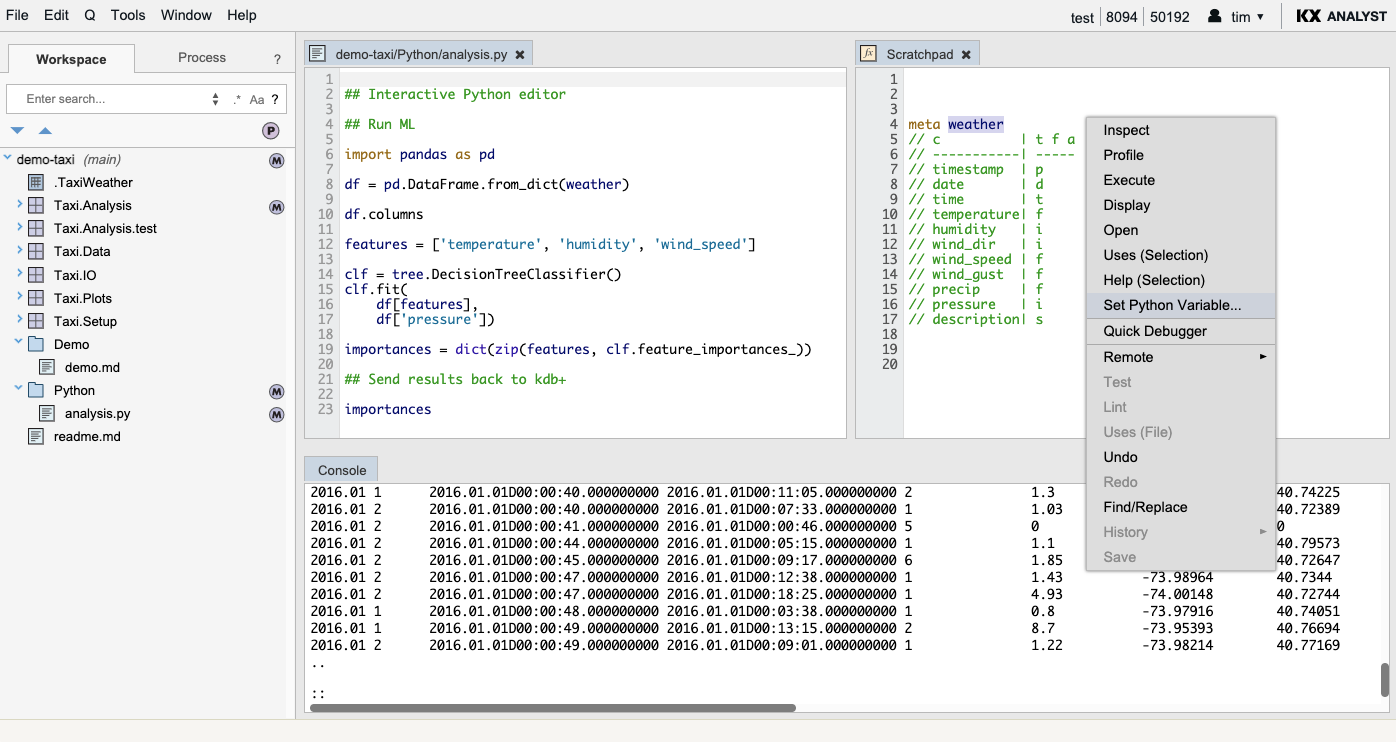Image resolution: width=1396 pixels, height=742 pixels.
Task: Open the tim user dropdown
Action: (x=1236, y=16)
